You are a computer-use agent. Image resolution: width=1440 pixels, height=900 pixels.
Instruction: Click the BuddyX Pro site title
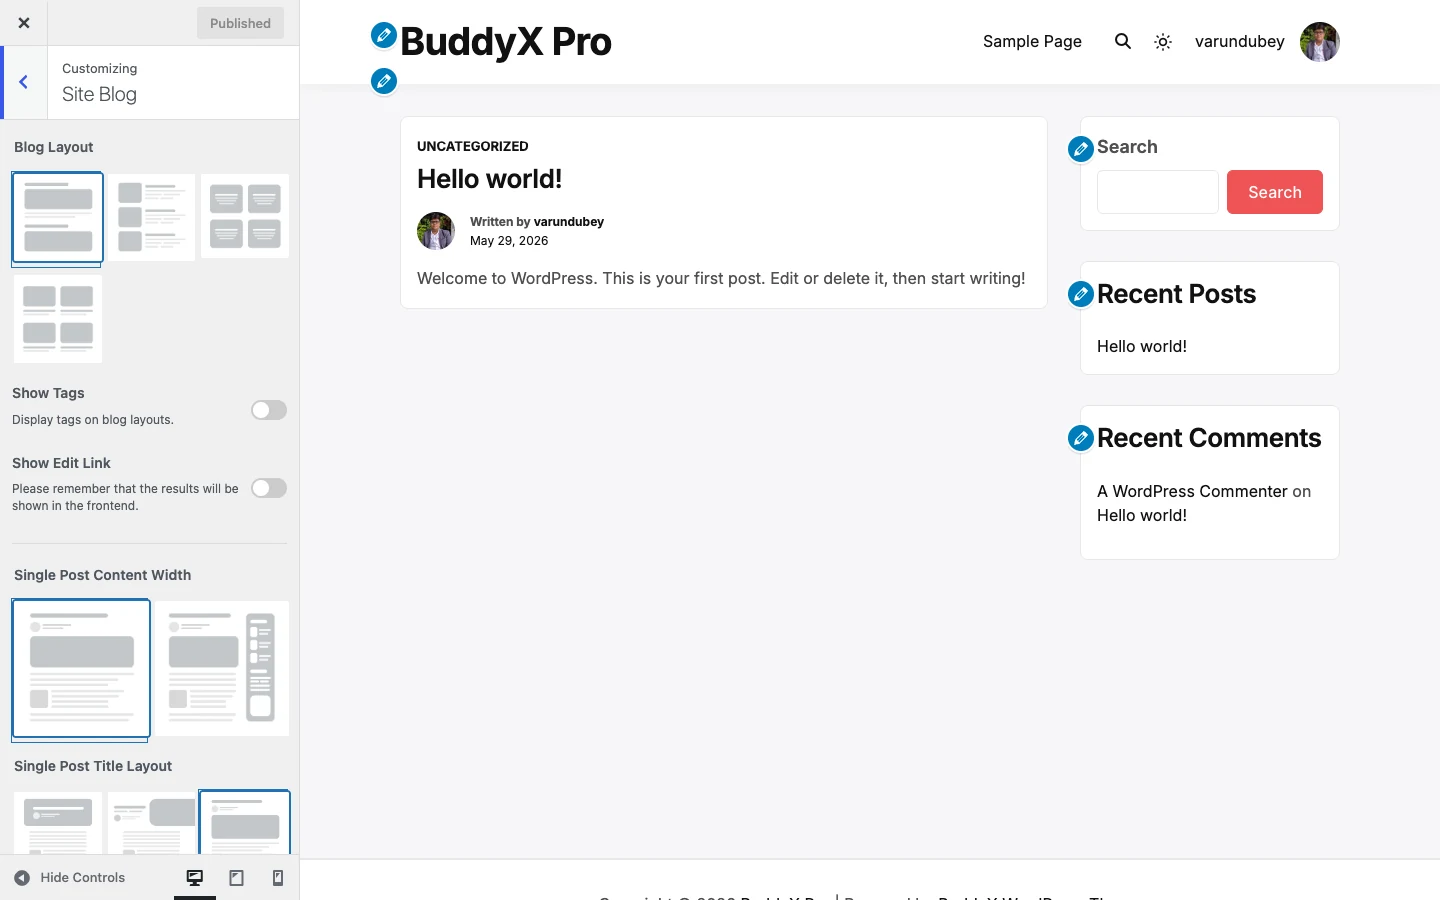[506, 42]
